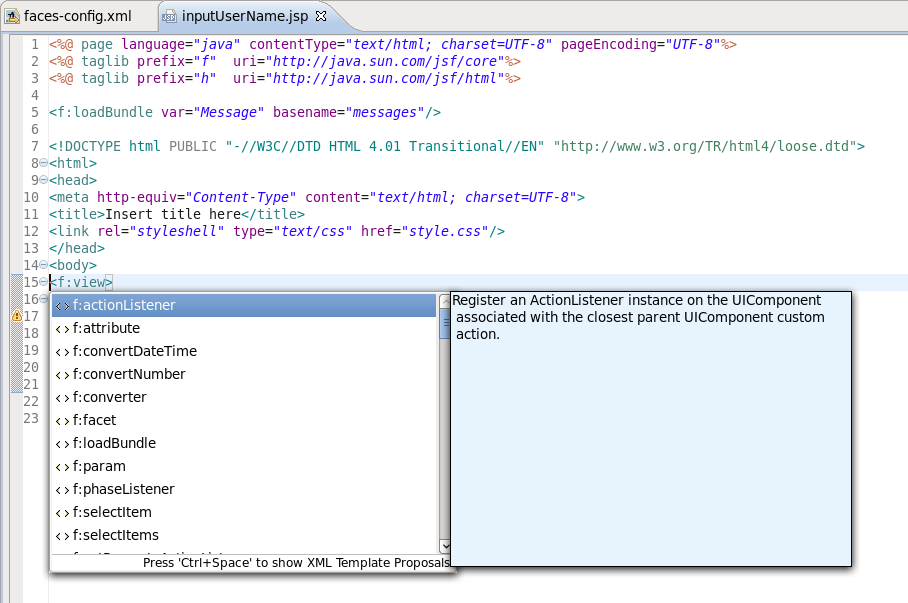908x603 pixels.
Task: Collapse the fold marker on line 16
Action: point(41,299)
